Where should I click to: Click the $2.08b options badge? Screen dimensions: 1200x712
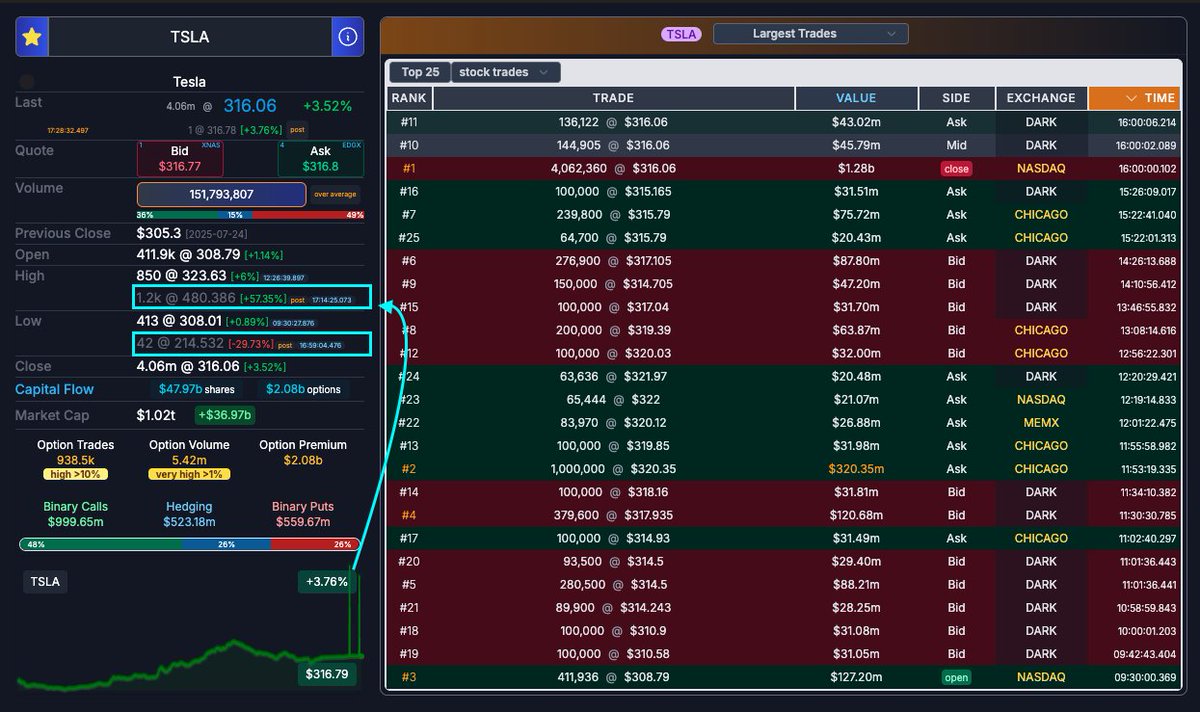click(304, 390)
